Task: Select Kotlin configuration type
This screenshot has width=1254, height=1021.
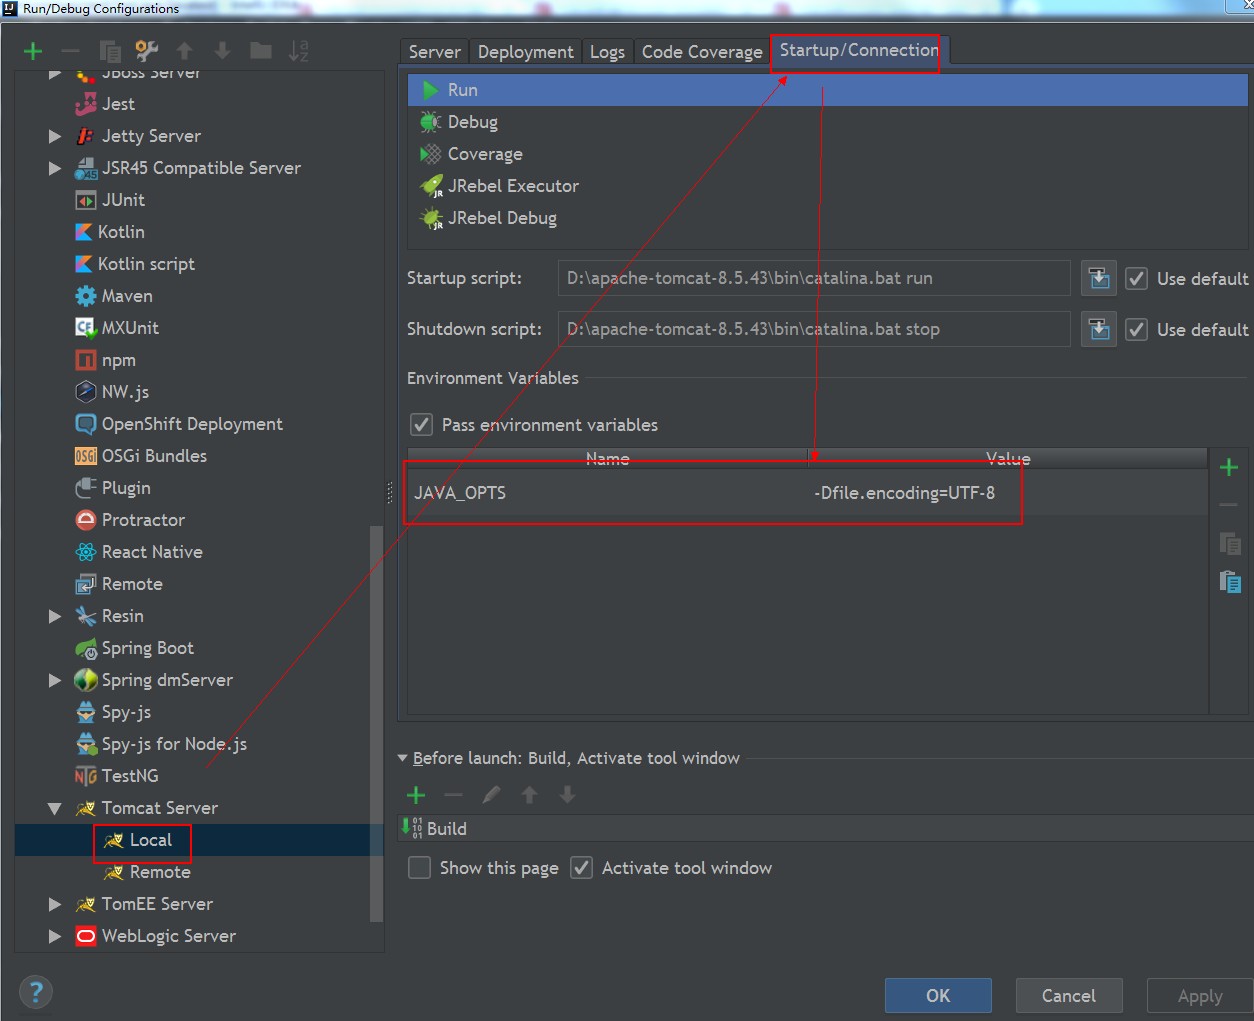Action: point(121,232)
